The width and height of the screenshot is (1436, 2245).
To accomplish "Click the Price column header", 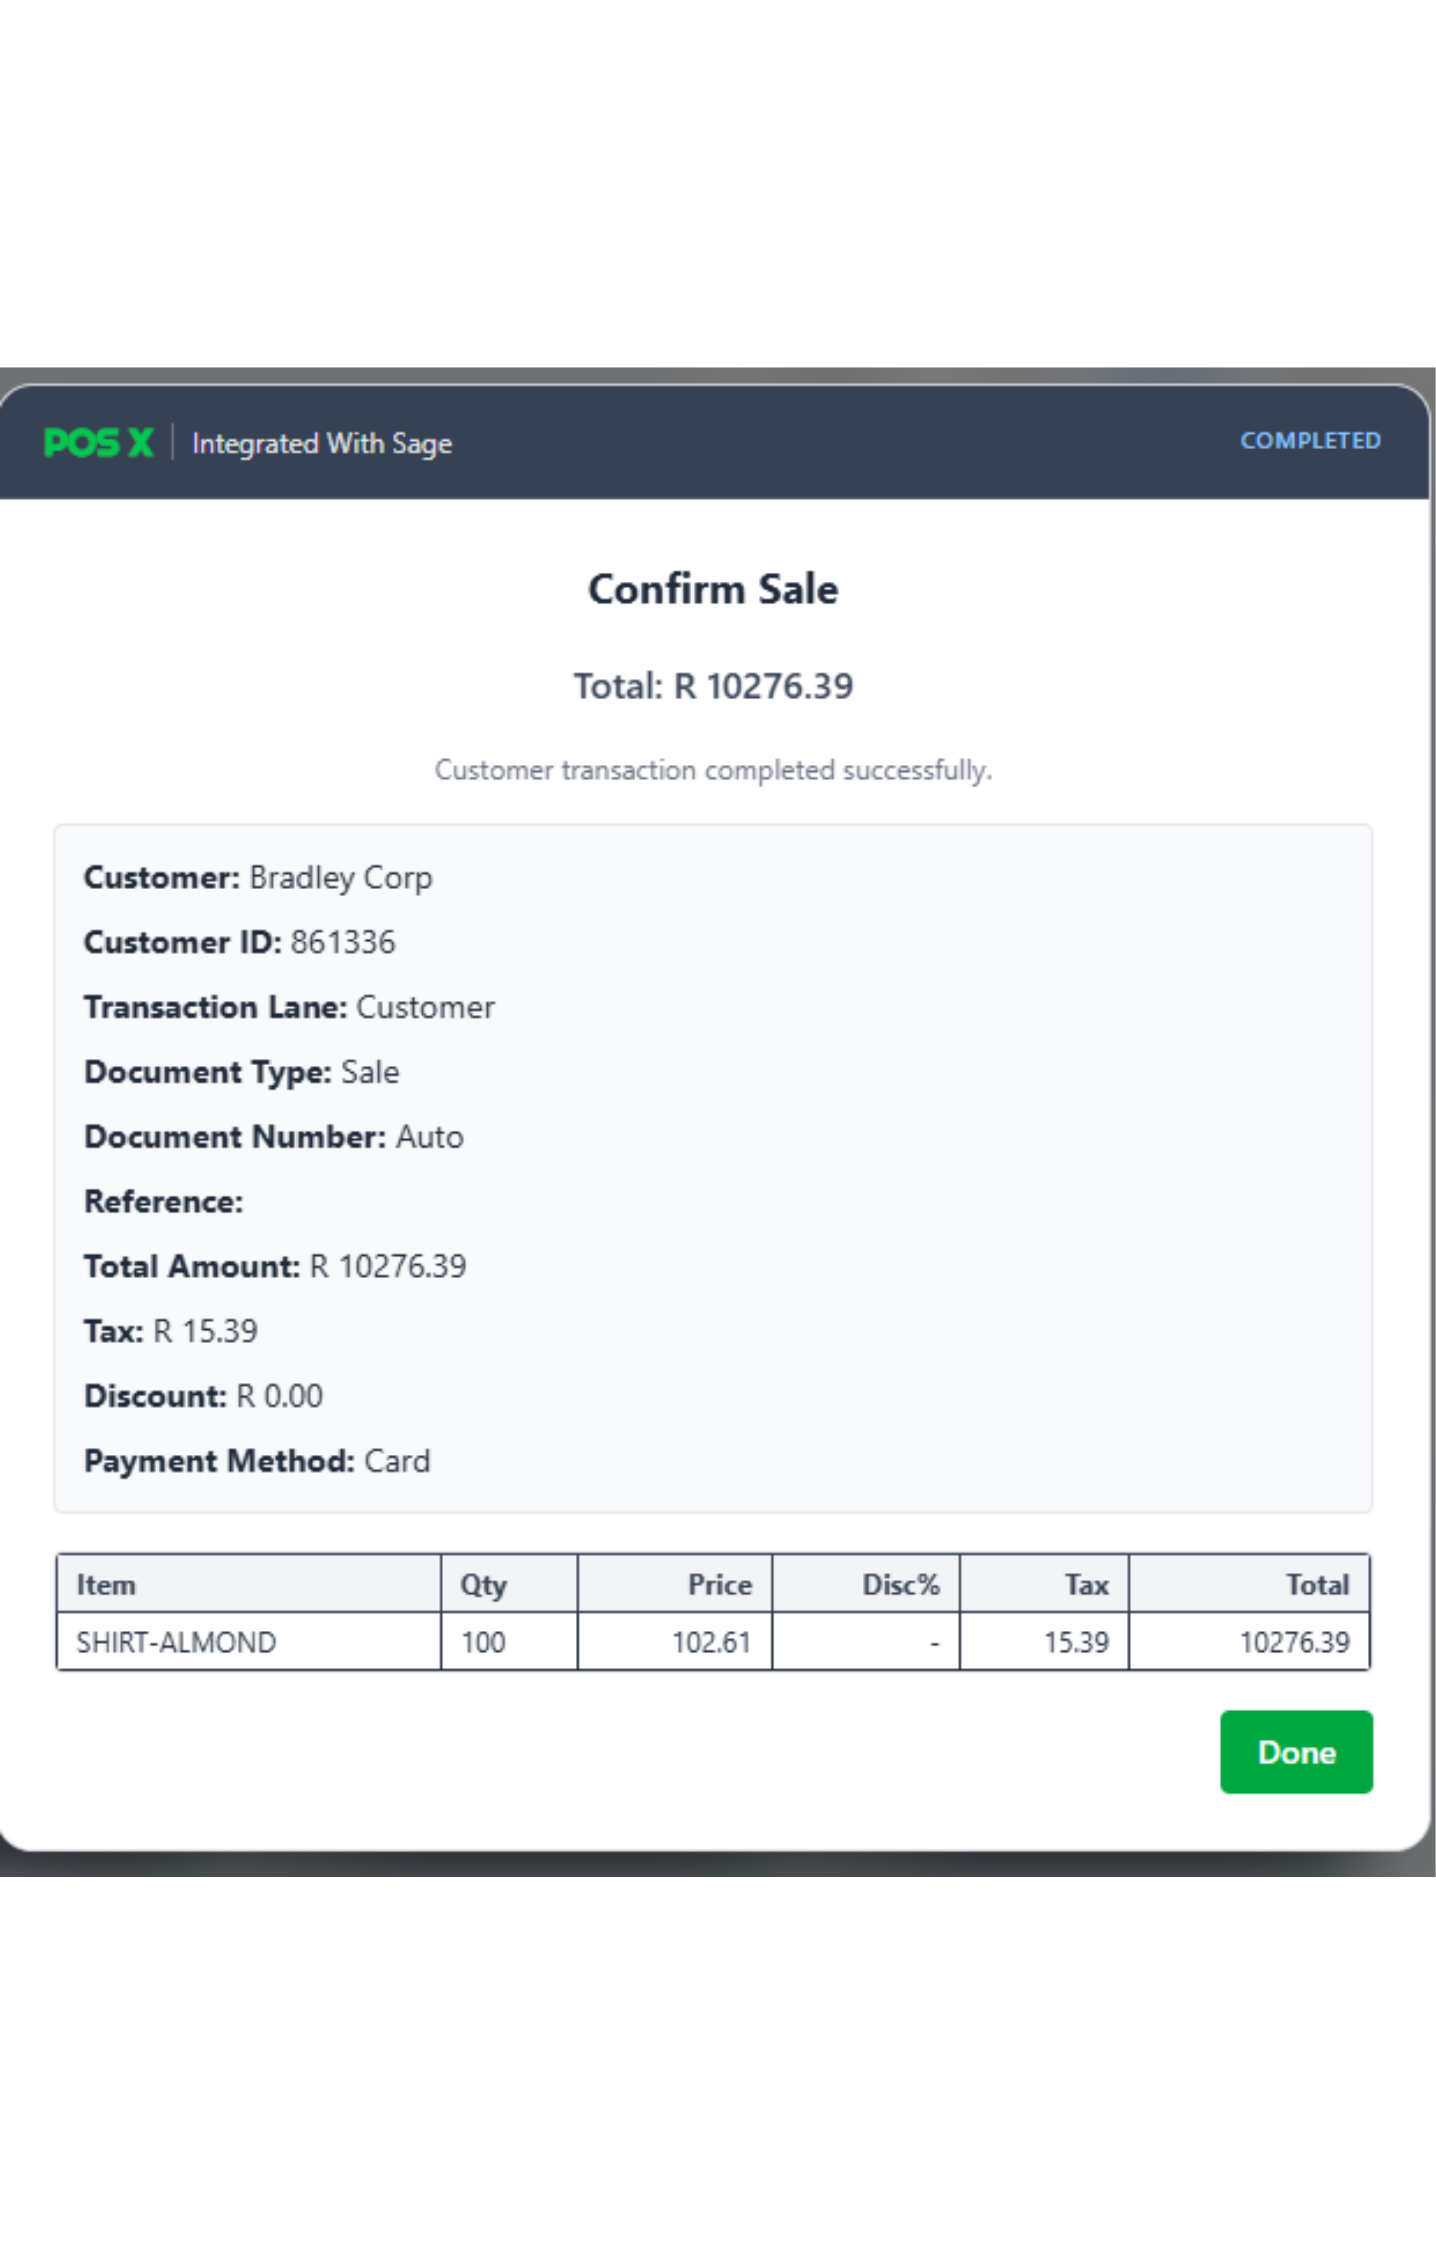I will [675, 1584].
